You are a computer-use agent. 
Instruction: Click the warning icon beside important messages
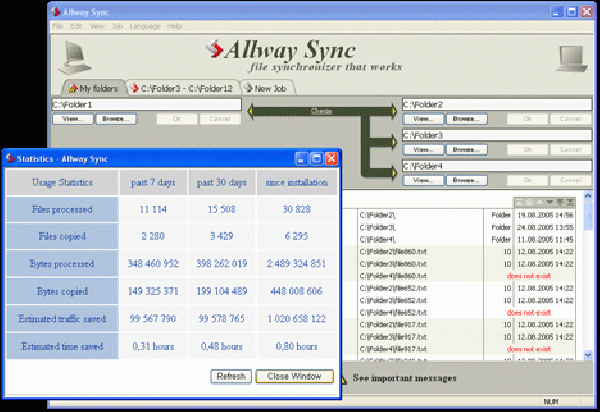pyautogui.click(x=344, y=378)
